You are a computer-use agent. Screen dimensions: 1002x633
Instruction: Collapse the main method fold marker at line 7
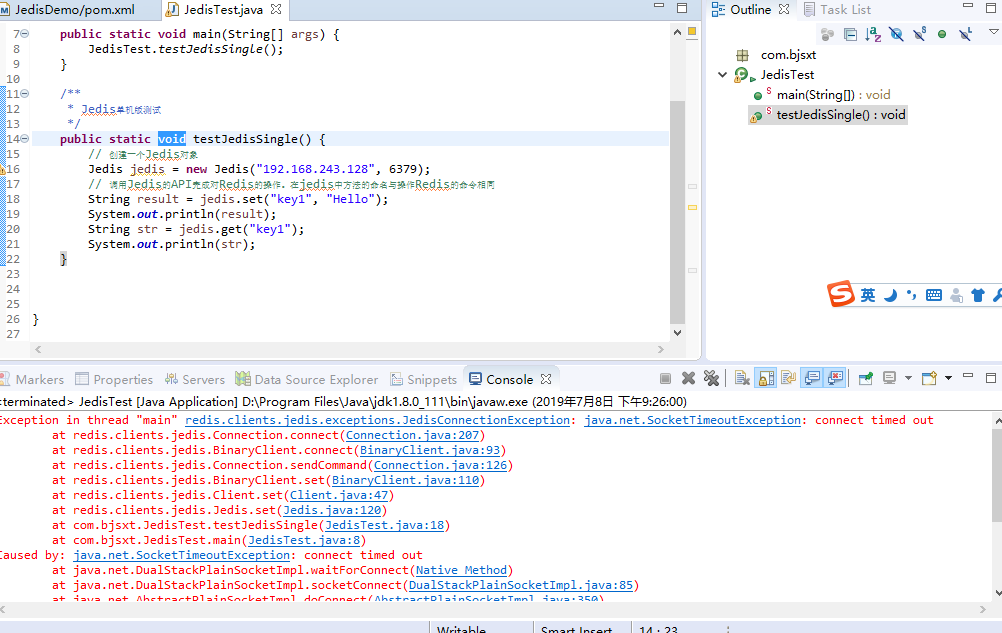point(25,34)
